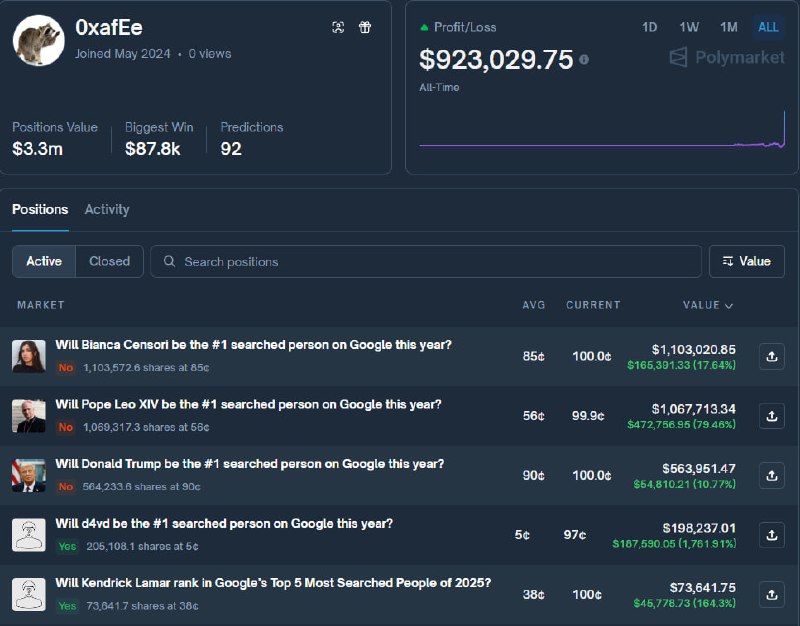Open Bianca Censori #1 searched market
Image resolution: width=800 pixels, height=626 pixels.
coord(253,345)
